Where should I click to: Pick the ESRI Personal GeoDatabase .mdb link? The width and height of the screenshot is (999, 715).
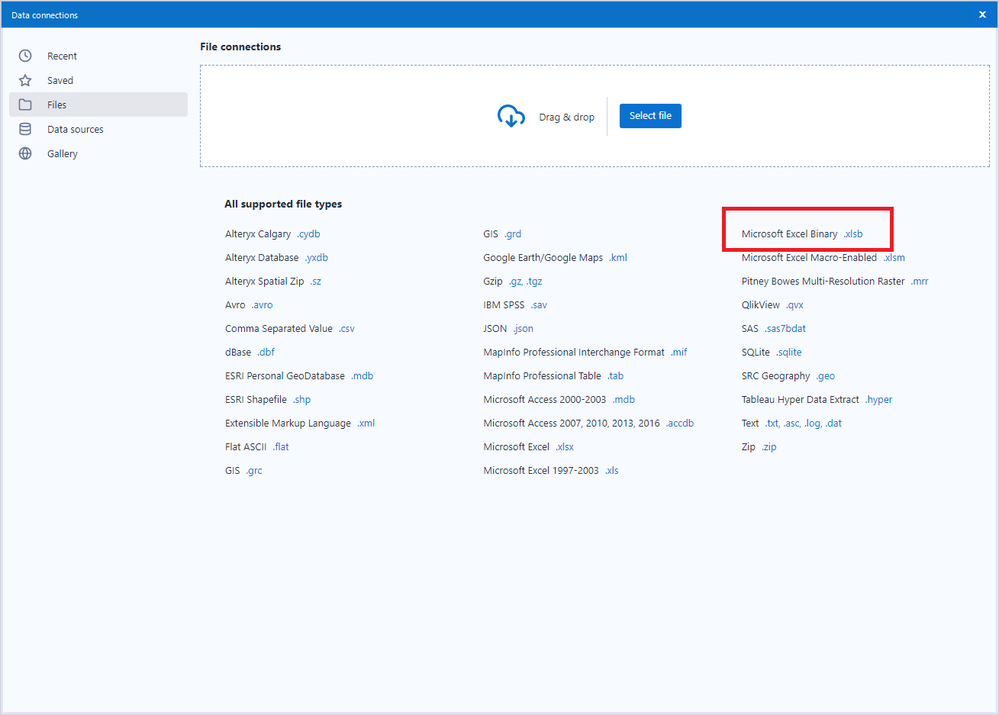362,376
